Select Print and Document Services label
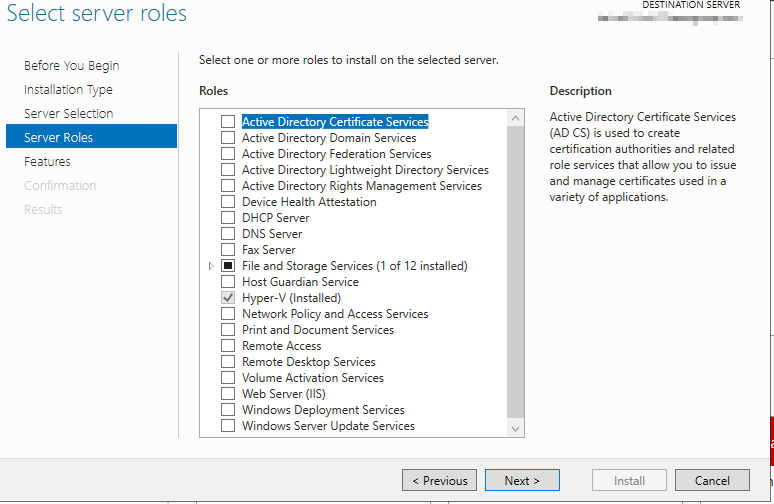 318,330
